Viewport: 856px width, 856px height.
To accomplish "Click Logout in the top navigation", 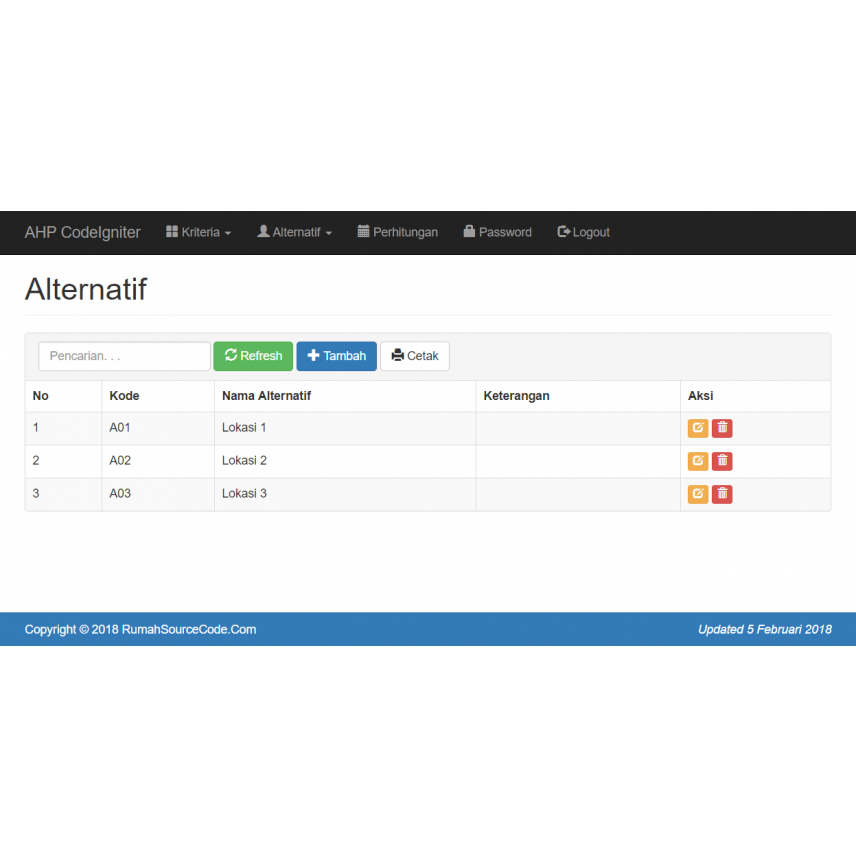I will 583,232.
